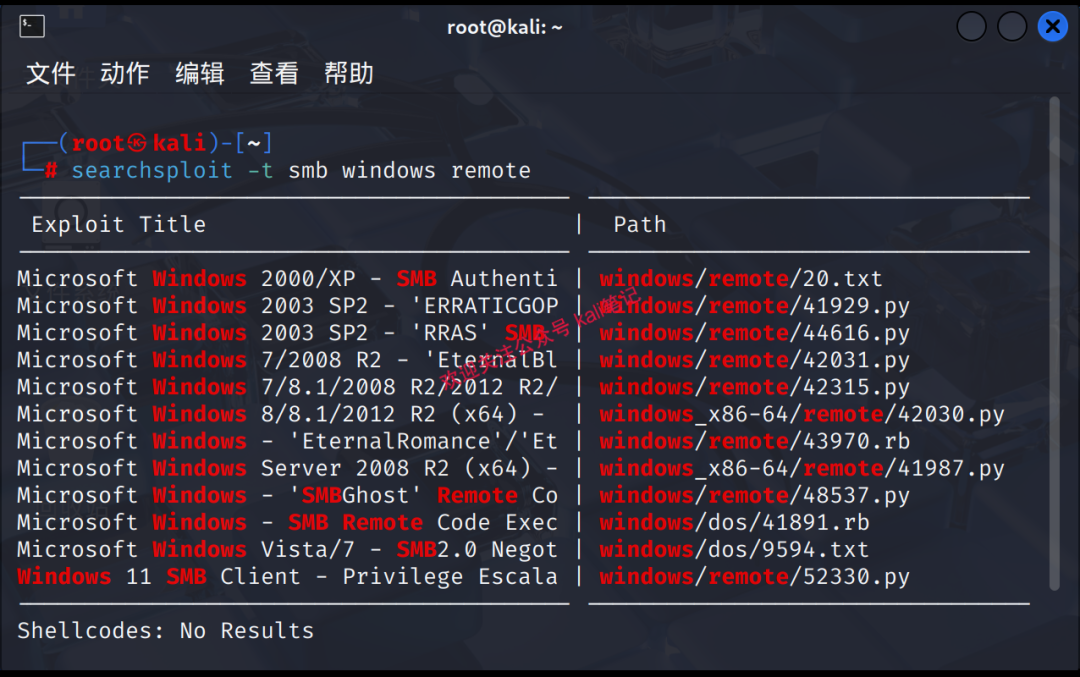1080x677 pixels.
Task: Select path windows/remote/43970.rb
Action: (x=754, y=441)
